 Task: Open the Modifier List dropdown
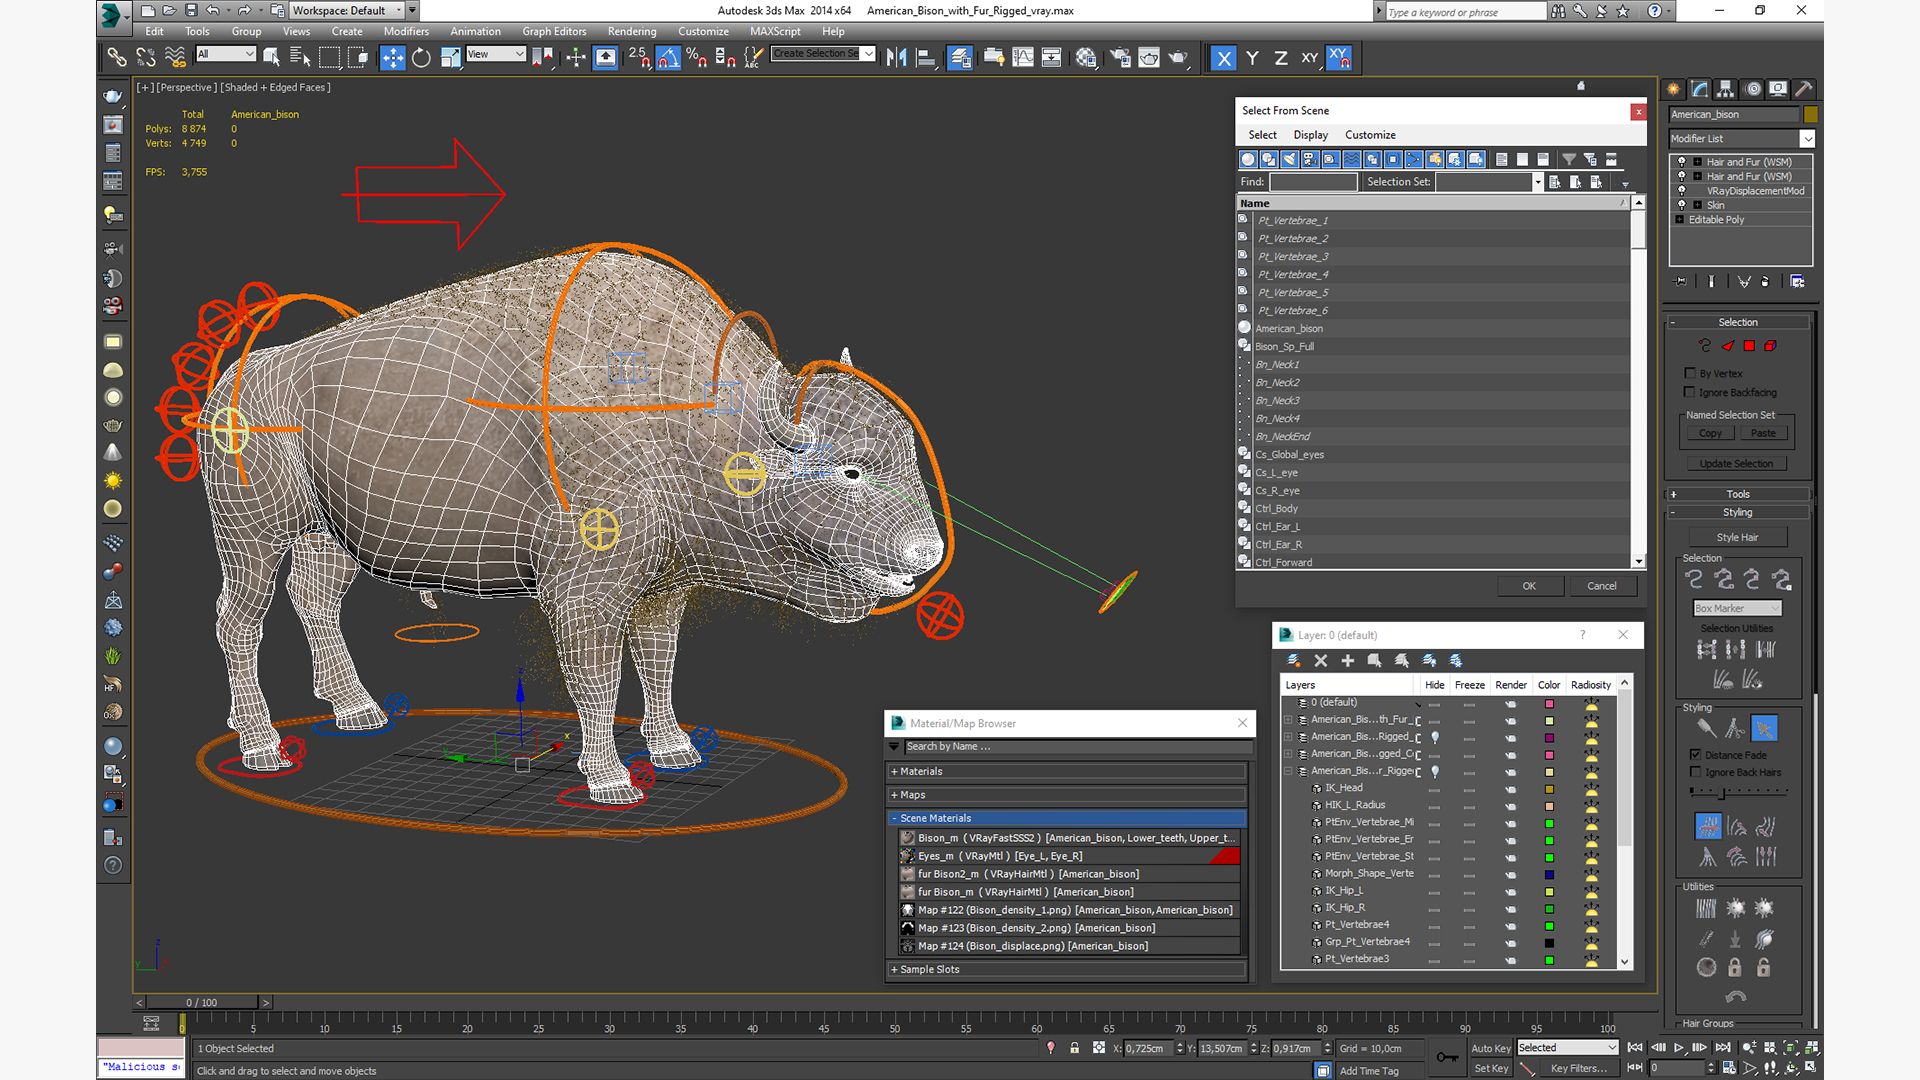tap(1807, 139)
